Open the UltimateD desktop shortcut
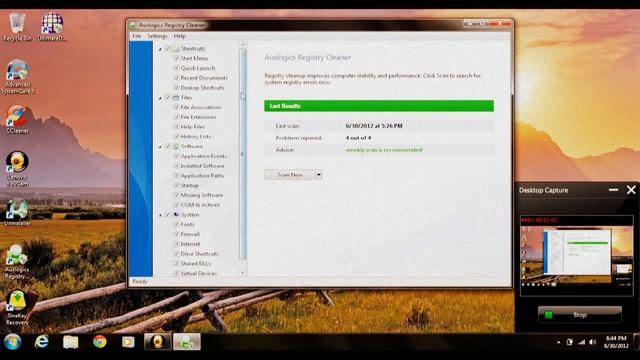This screenshot has width=640, height=360. point(51,27)
